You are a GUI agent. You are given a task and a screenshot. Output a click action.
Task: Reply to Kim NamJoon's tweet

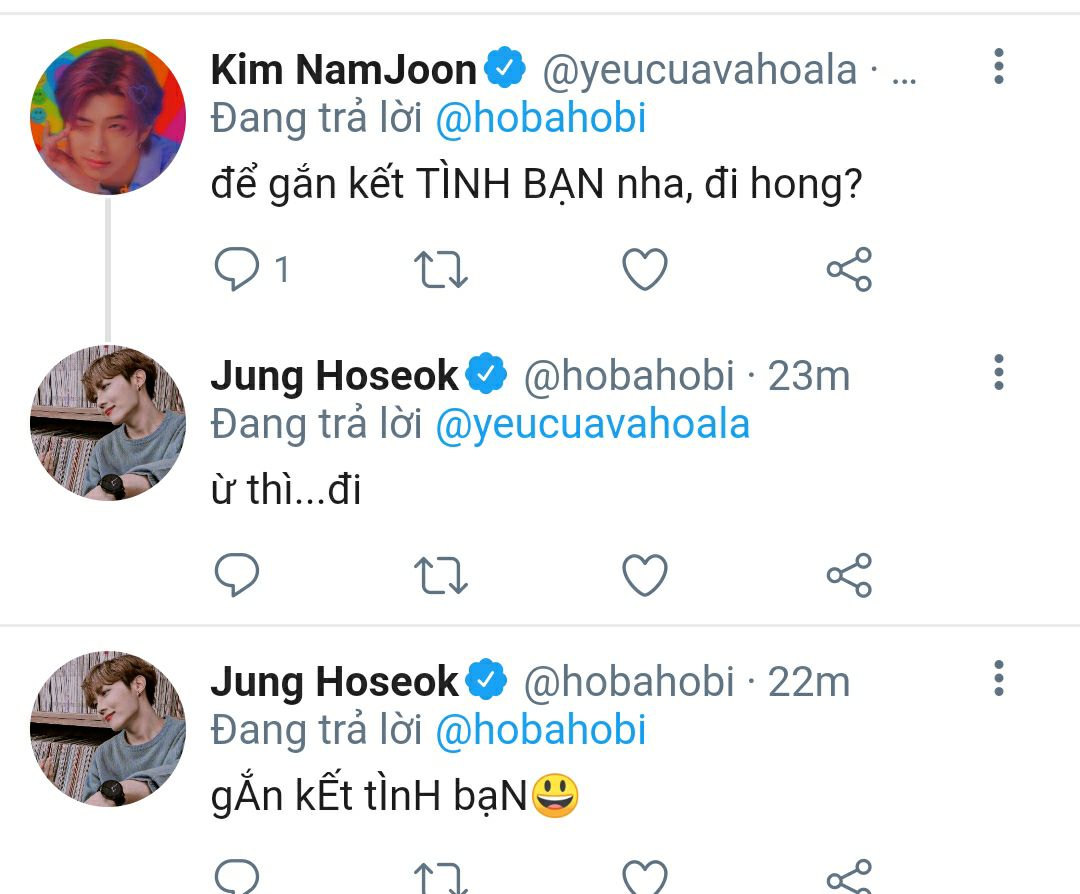pos(237,269)
